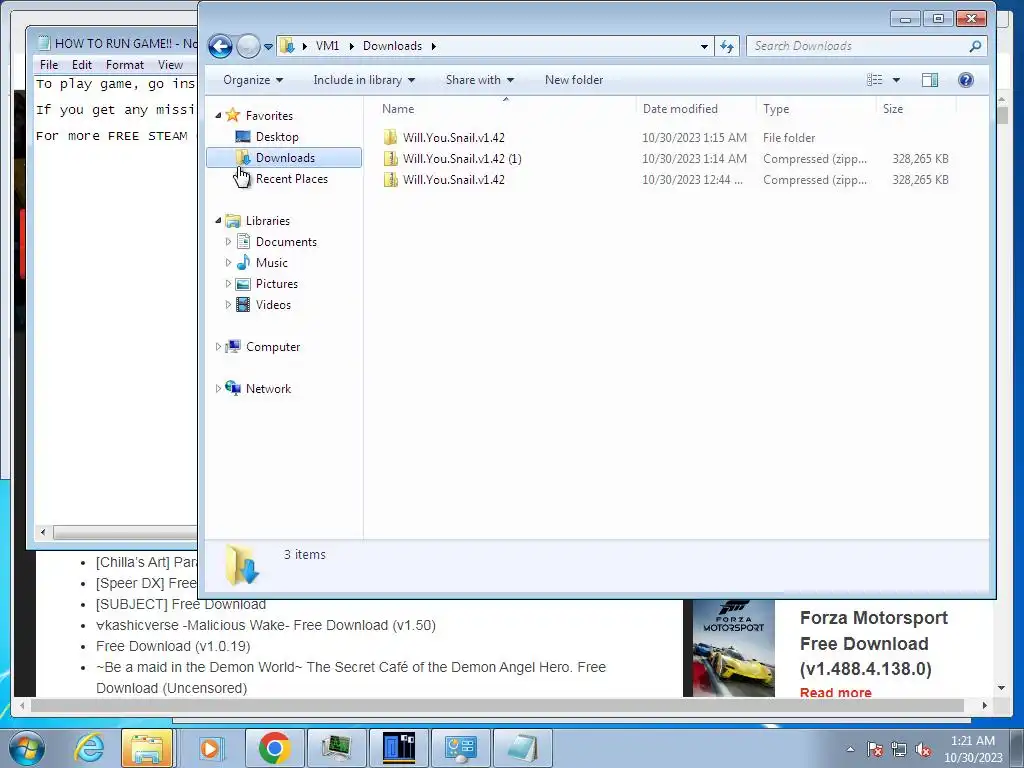The width and height of the screenshot is (1024, 768).
Task: Open Free Download (v1.0.19) link
Action: pos(173,646)
